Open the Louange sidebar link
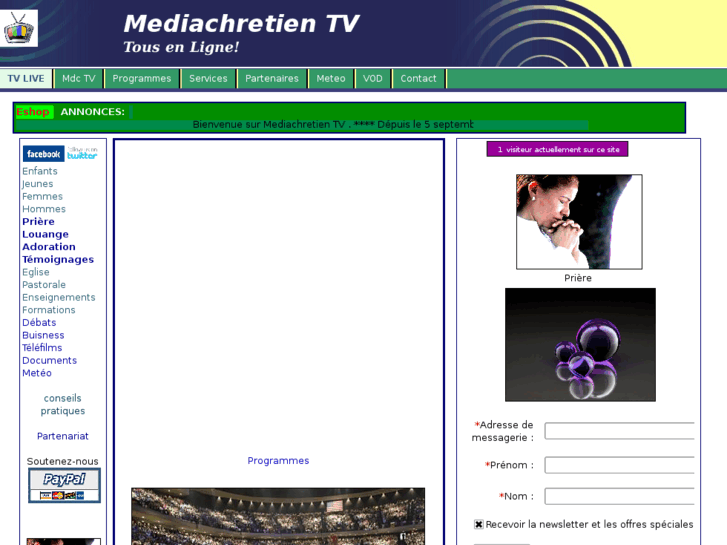Viewport: 727px width, 545px height. pyautogui.click(x=45, y=234)
